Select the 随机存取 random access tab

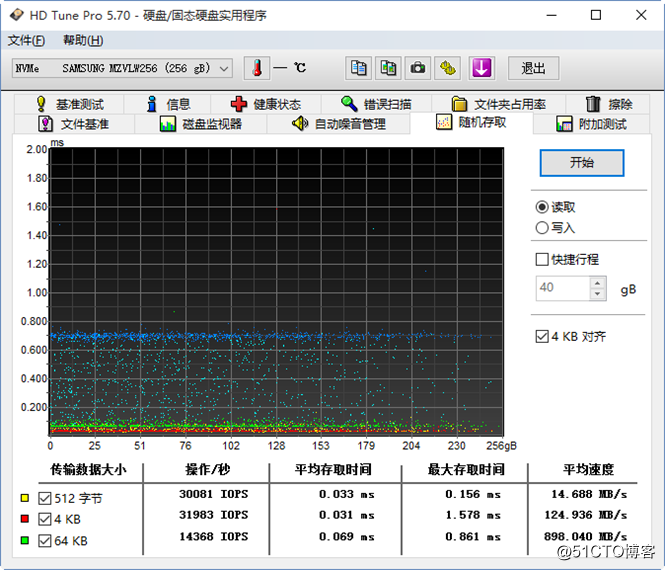471,123
